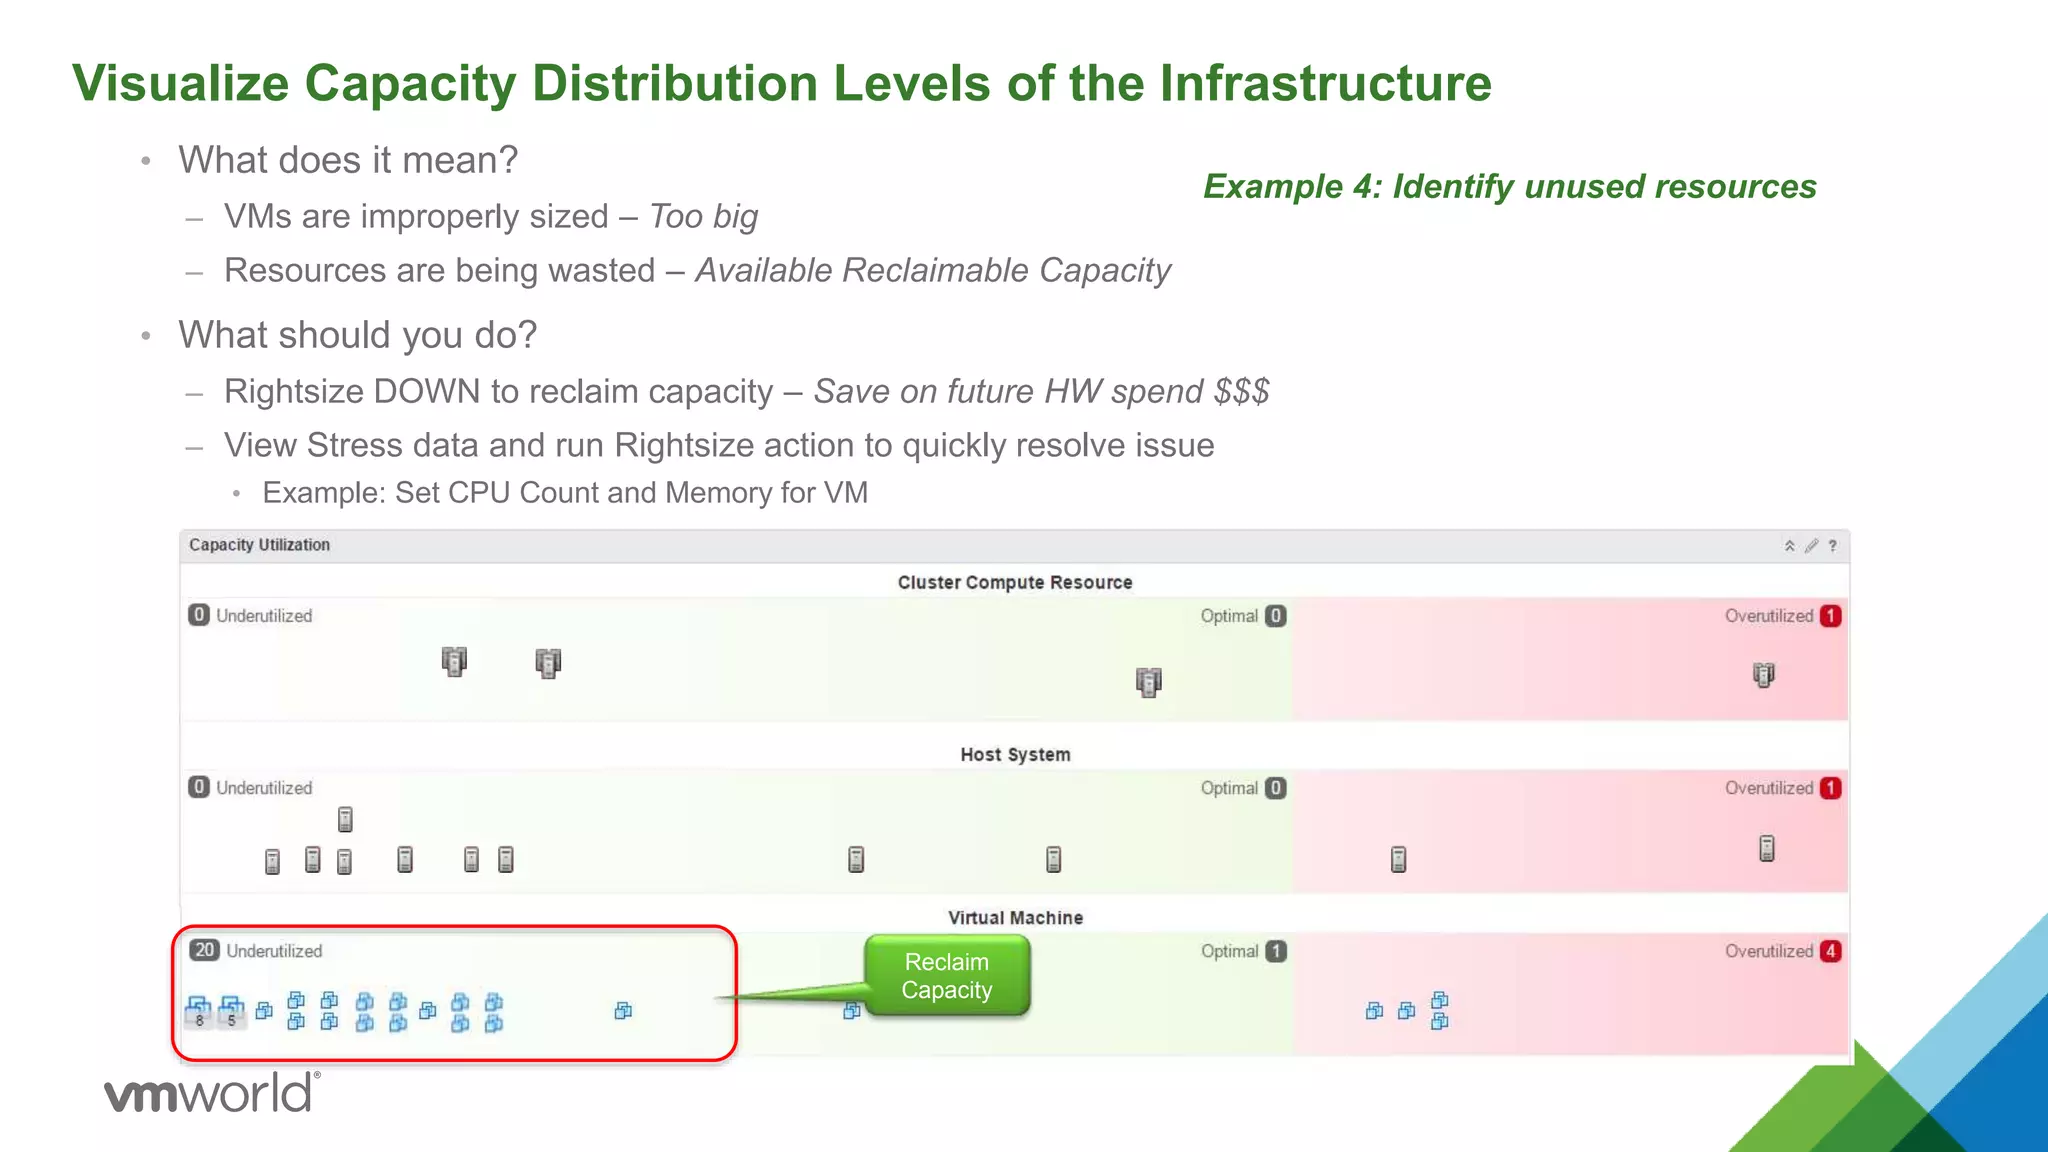
Task: Click the Cluster Compute Resource overutilized badge 1
Action: click(x=1830, y=616)
